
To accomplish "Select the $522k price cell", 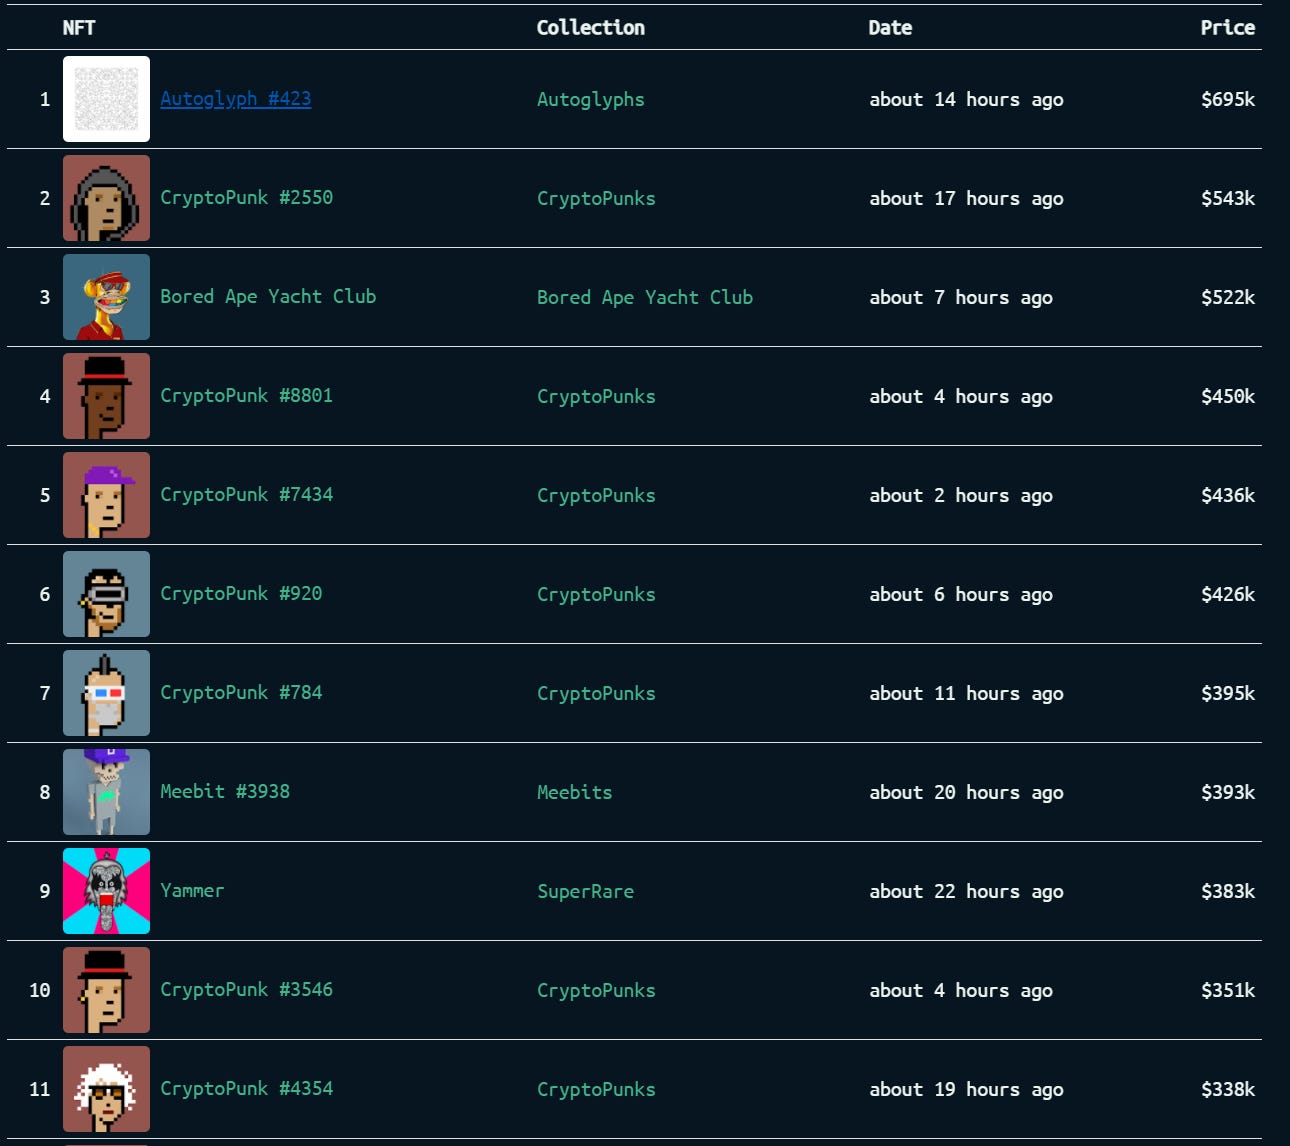I will pyautogui.click(x=1228, y=297).
